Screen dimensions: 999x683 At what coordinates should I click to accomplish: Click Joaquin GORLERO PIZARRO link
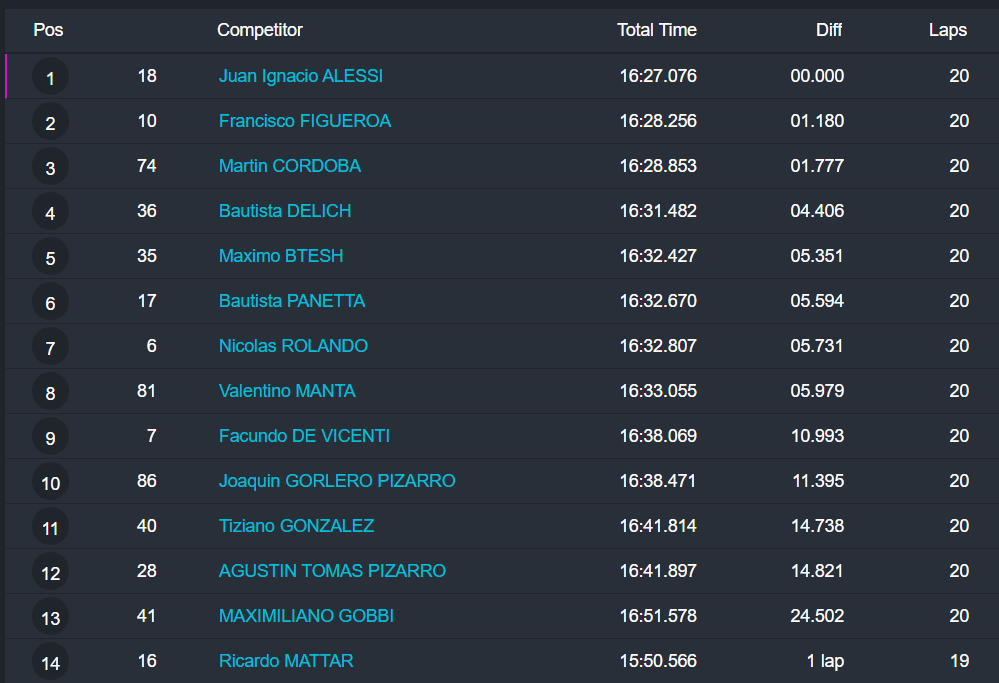pyautogui.click(x=336, y=481)
